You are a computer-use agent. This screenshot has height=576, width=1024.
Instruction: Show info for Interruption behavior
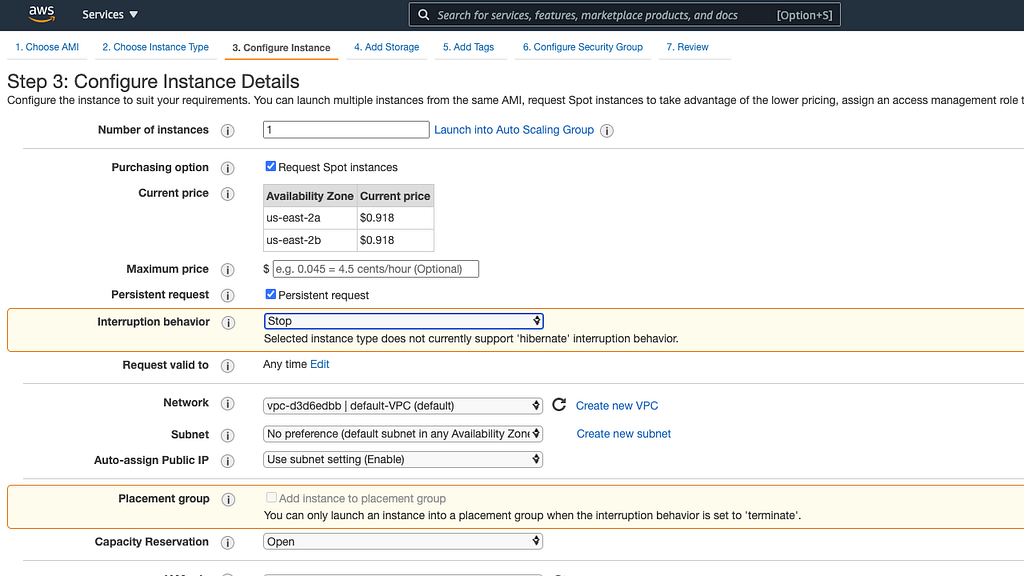[x=228, y=323]
